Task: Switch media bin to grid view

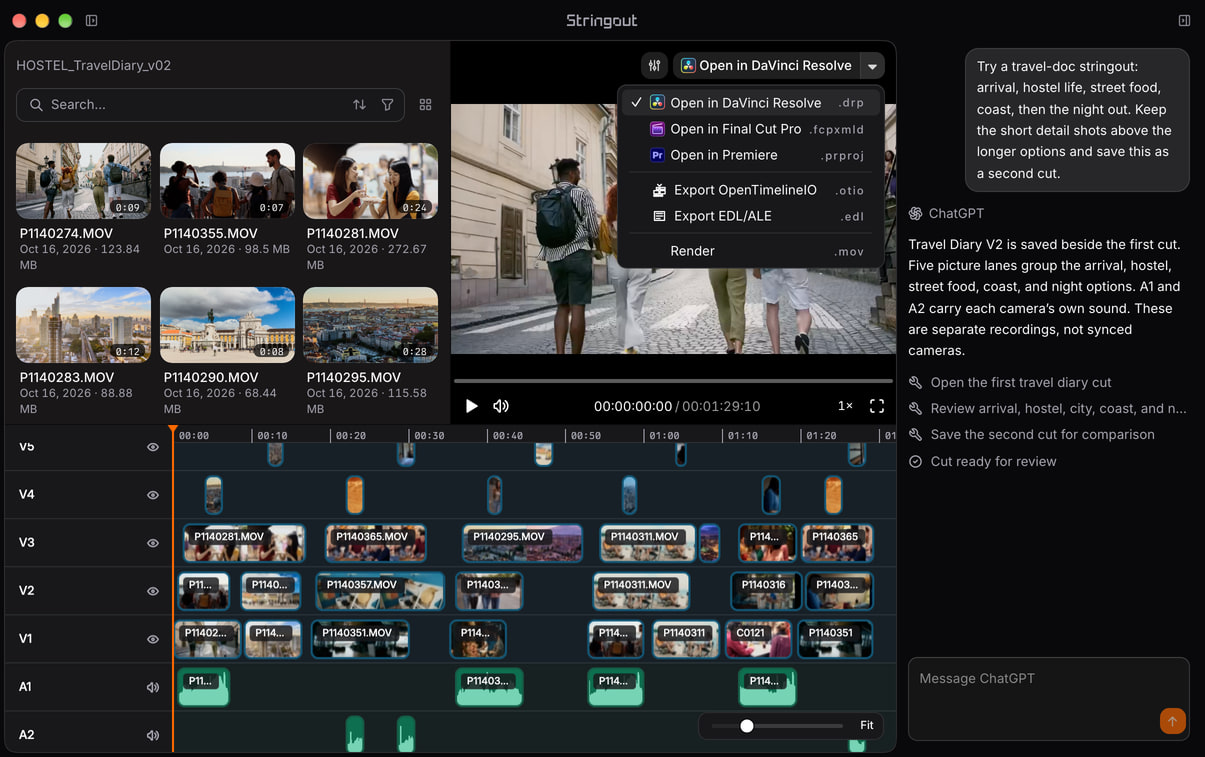Action: click(425, 104)
